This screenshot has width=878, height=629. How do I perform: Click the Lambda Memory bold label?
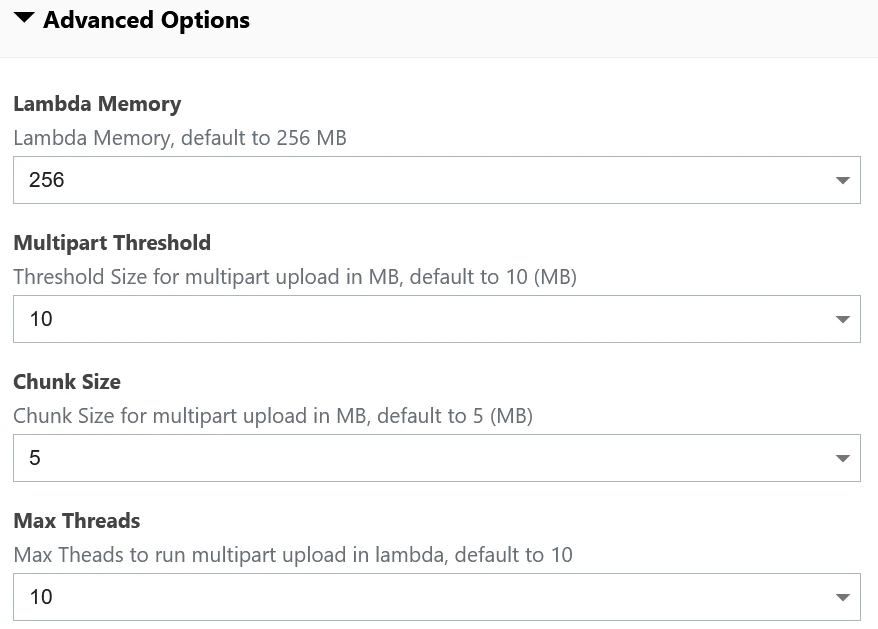97,104
